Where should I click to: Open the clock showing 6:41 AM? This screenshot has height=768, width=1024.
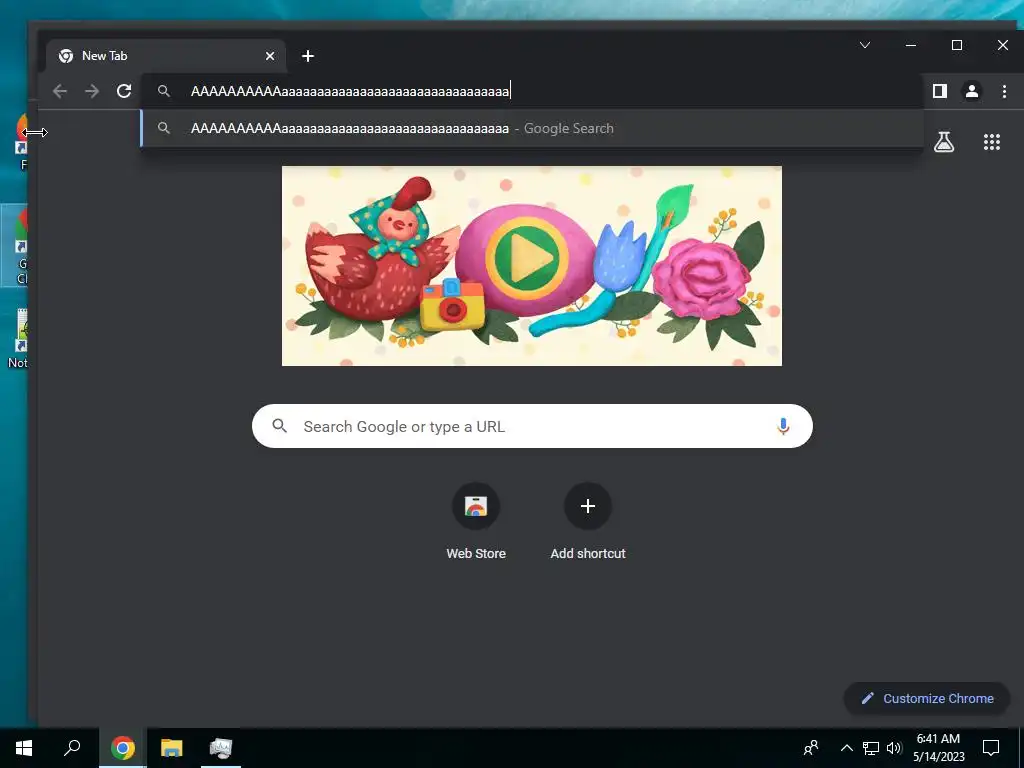(x=938, y=748)
